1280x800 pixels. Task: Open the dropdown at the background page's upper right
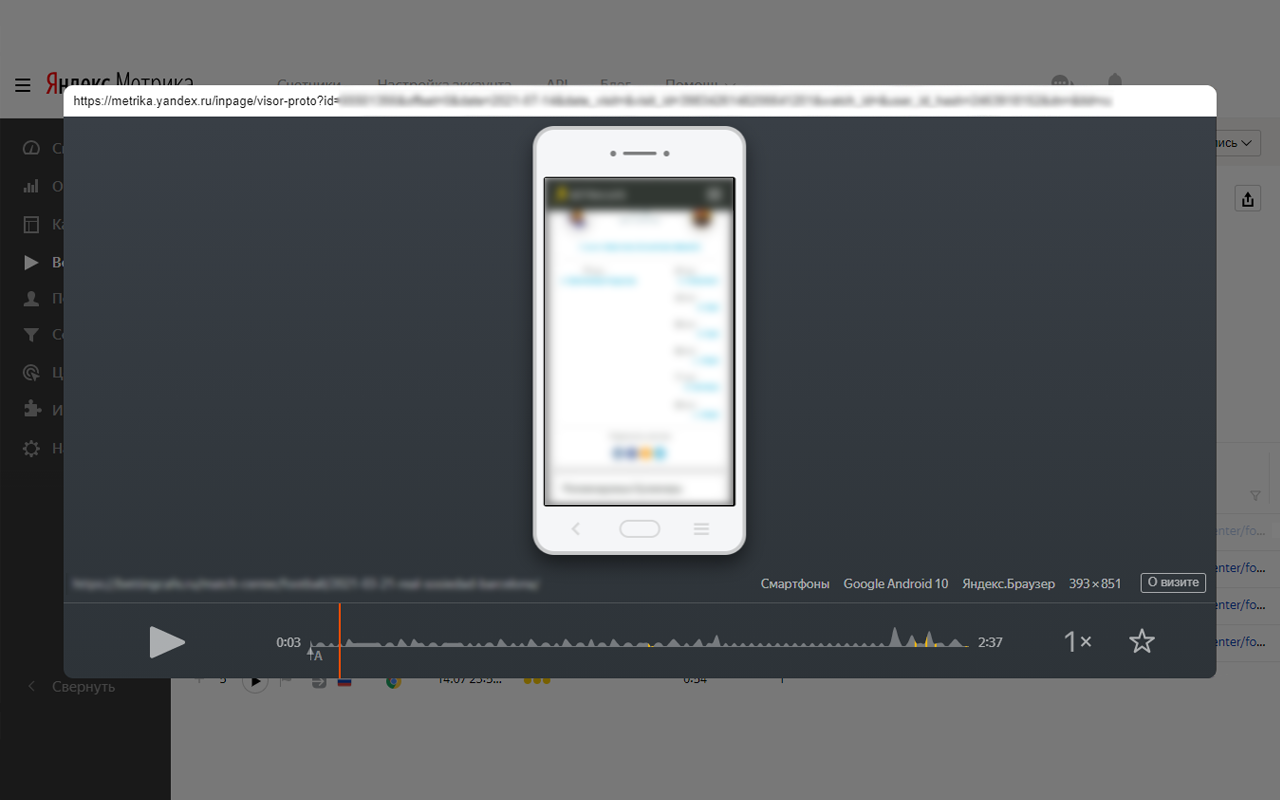click(1239, 143)
